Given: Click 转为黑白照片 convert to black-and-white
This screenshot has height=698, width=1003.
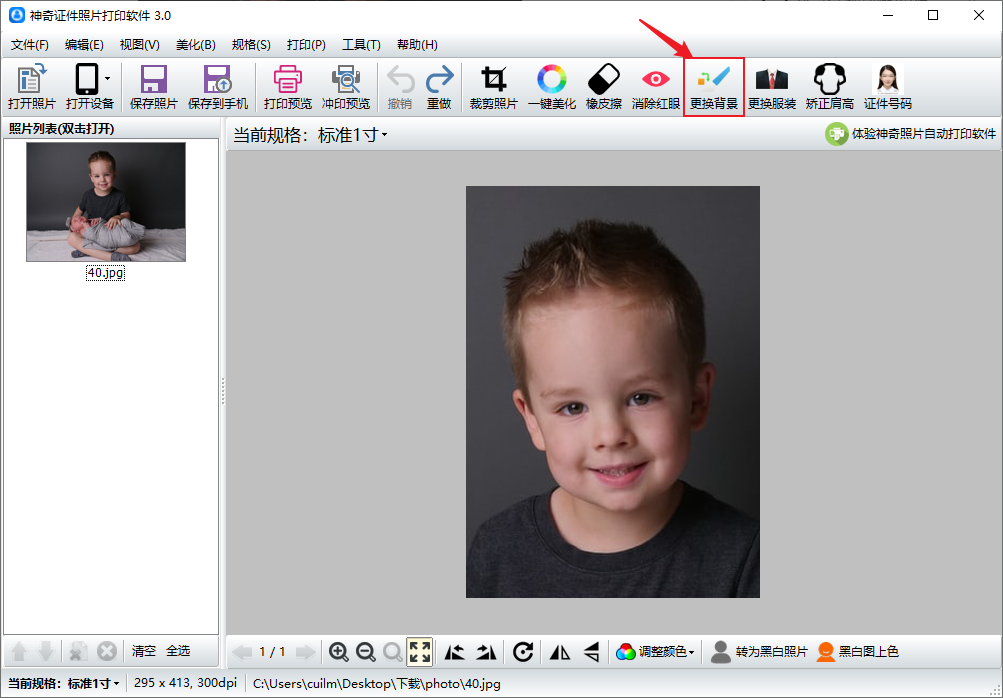Looking at the screenshot, I should coord(759,652).
